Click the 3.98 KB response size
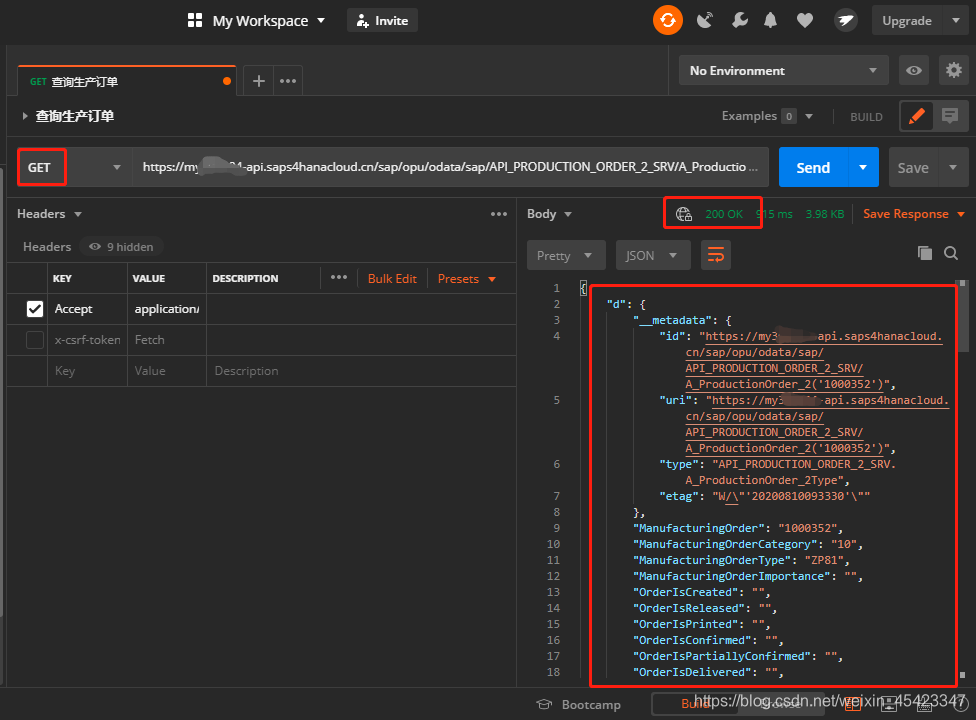The width and height of the screenshot is (976, 720). [x=825, y=214]
